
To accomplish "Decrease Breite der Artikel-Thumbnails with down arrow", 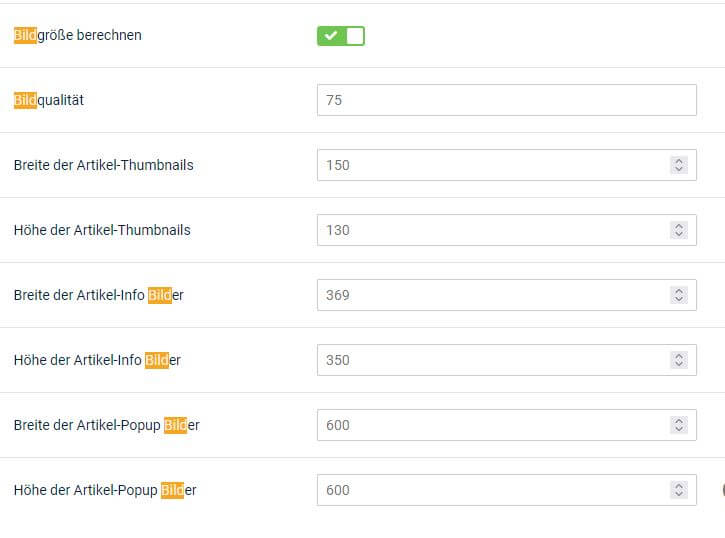I will (679, 169).
